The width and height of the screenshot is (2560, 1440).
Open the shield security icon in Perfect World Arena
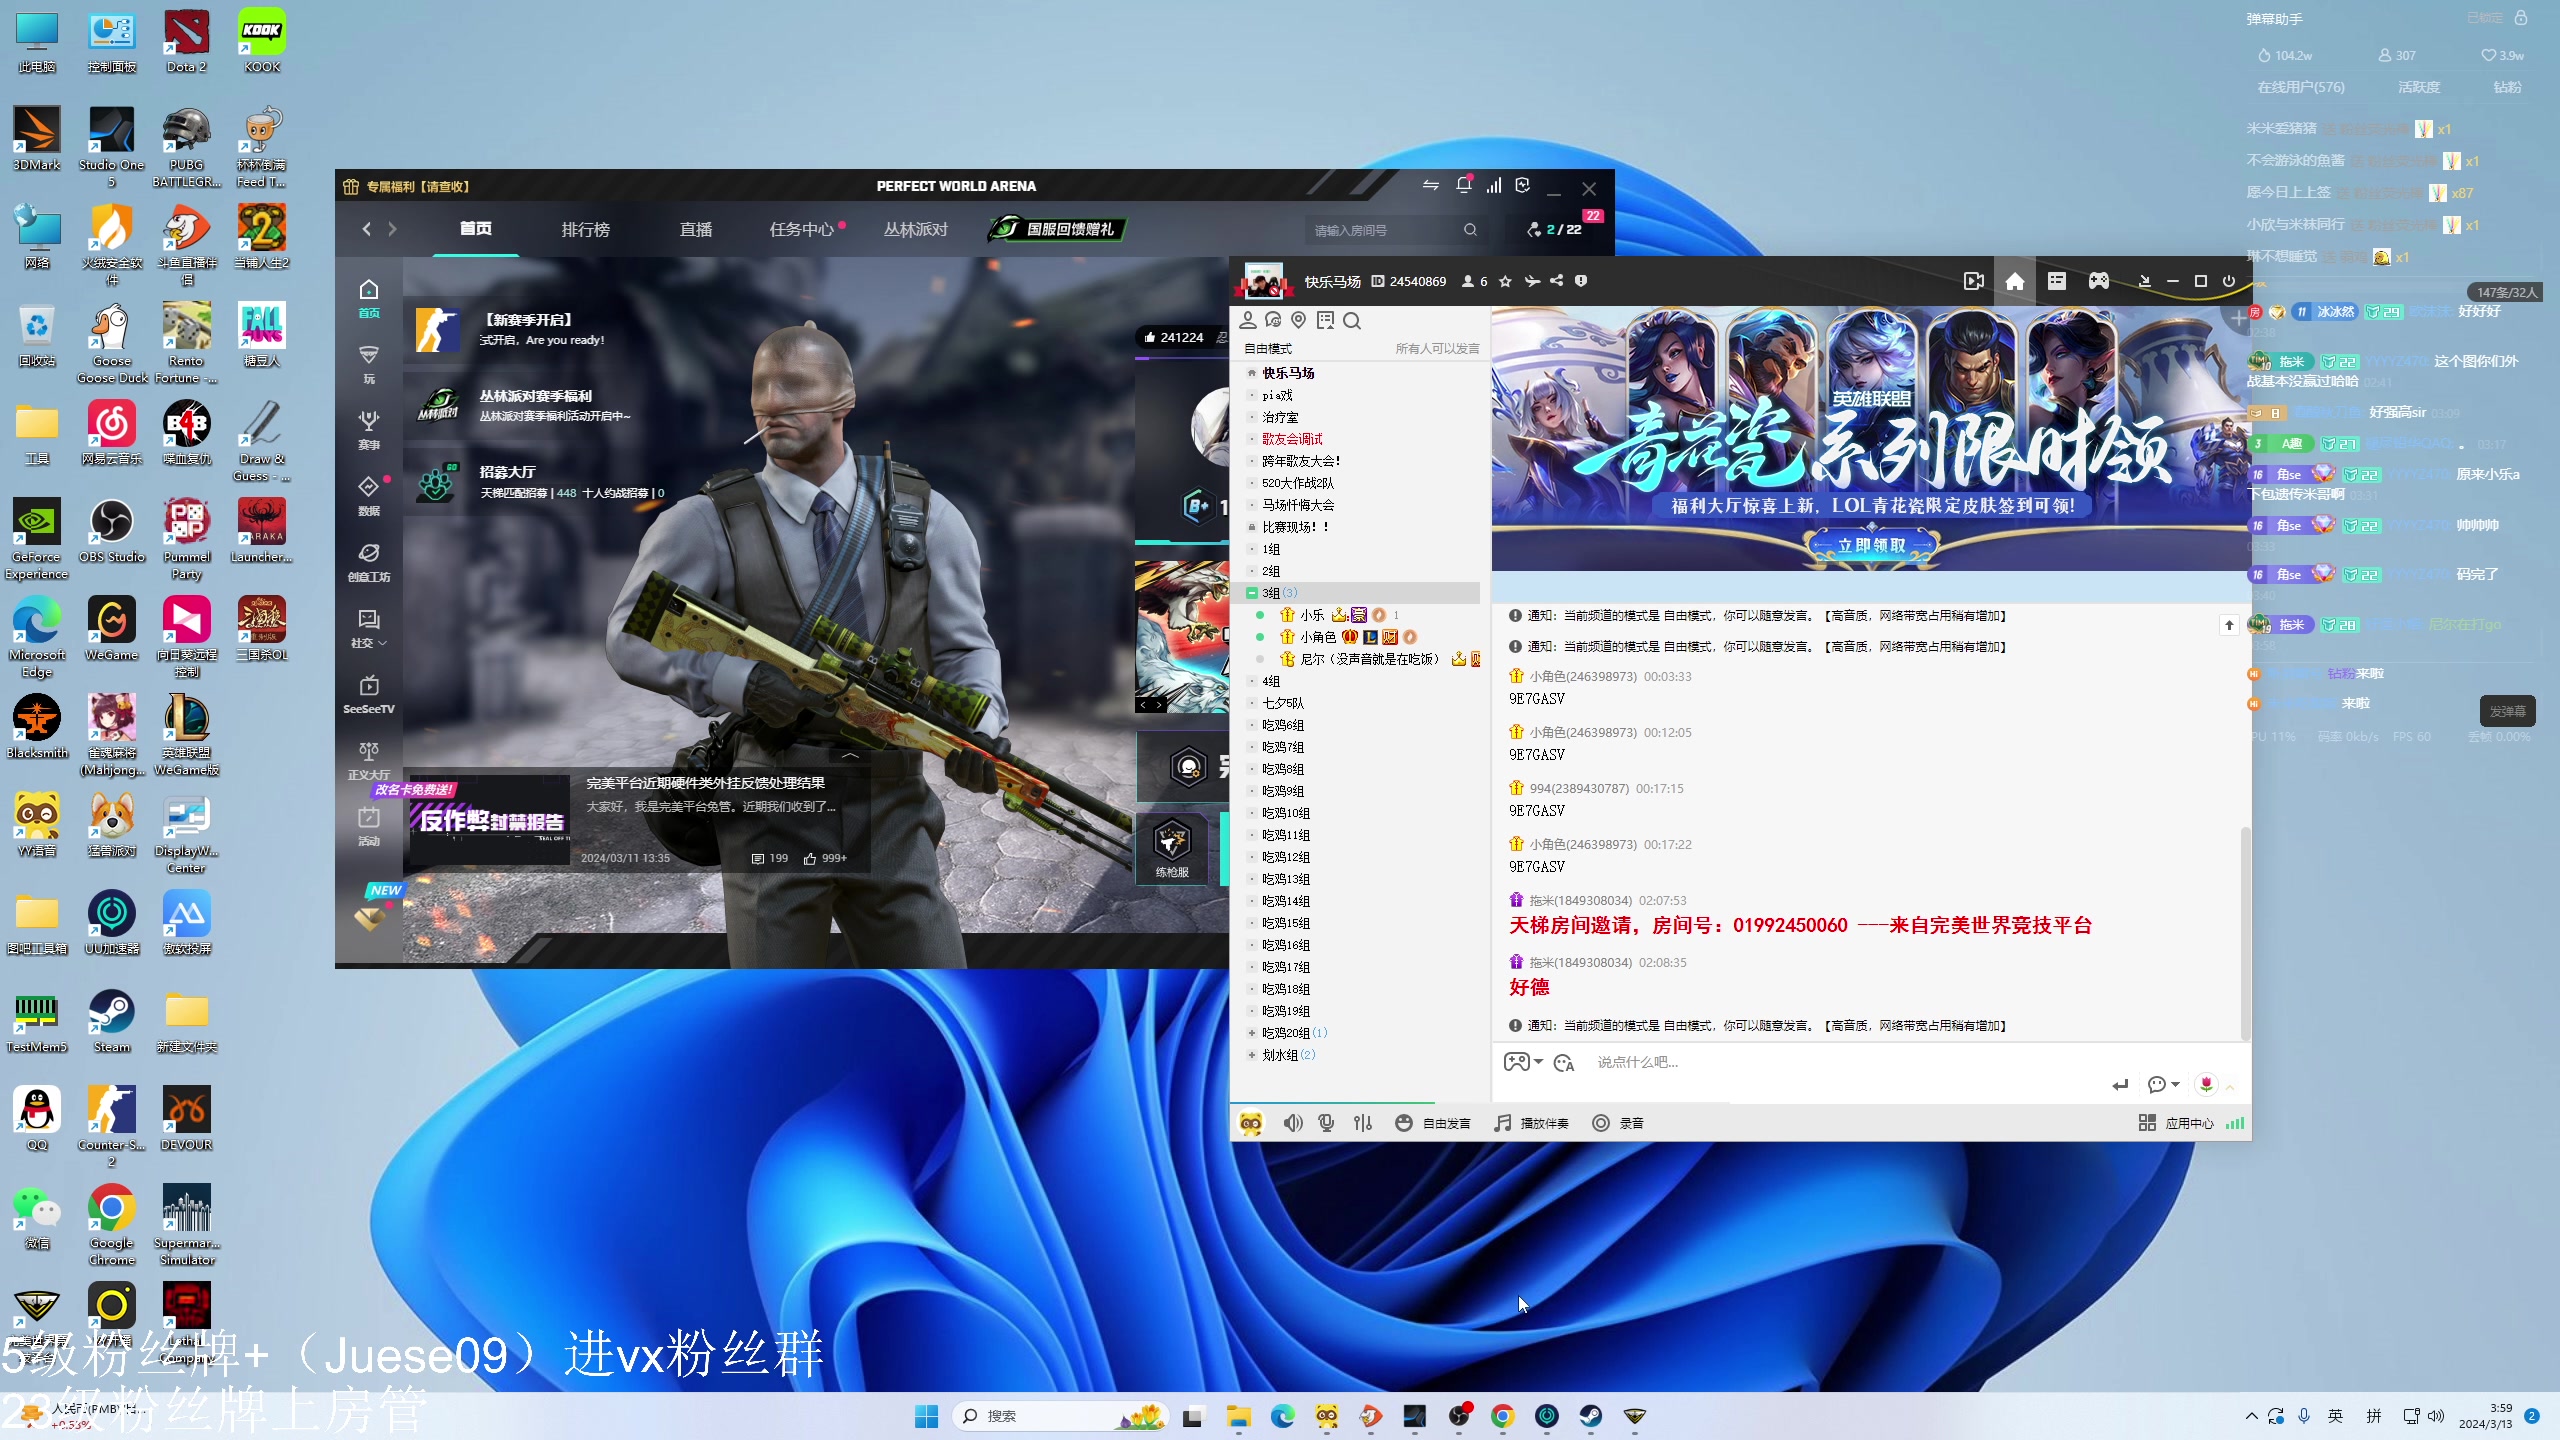coord(1523,185)
